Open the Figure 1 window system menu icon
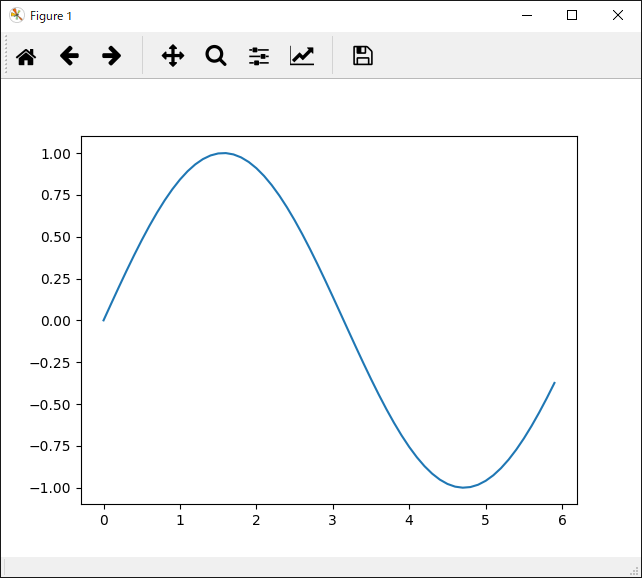The height and width of the screenshot is (578, 642). [x=16, y=15]
